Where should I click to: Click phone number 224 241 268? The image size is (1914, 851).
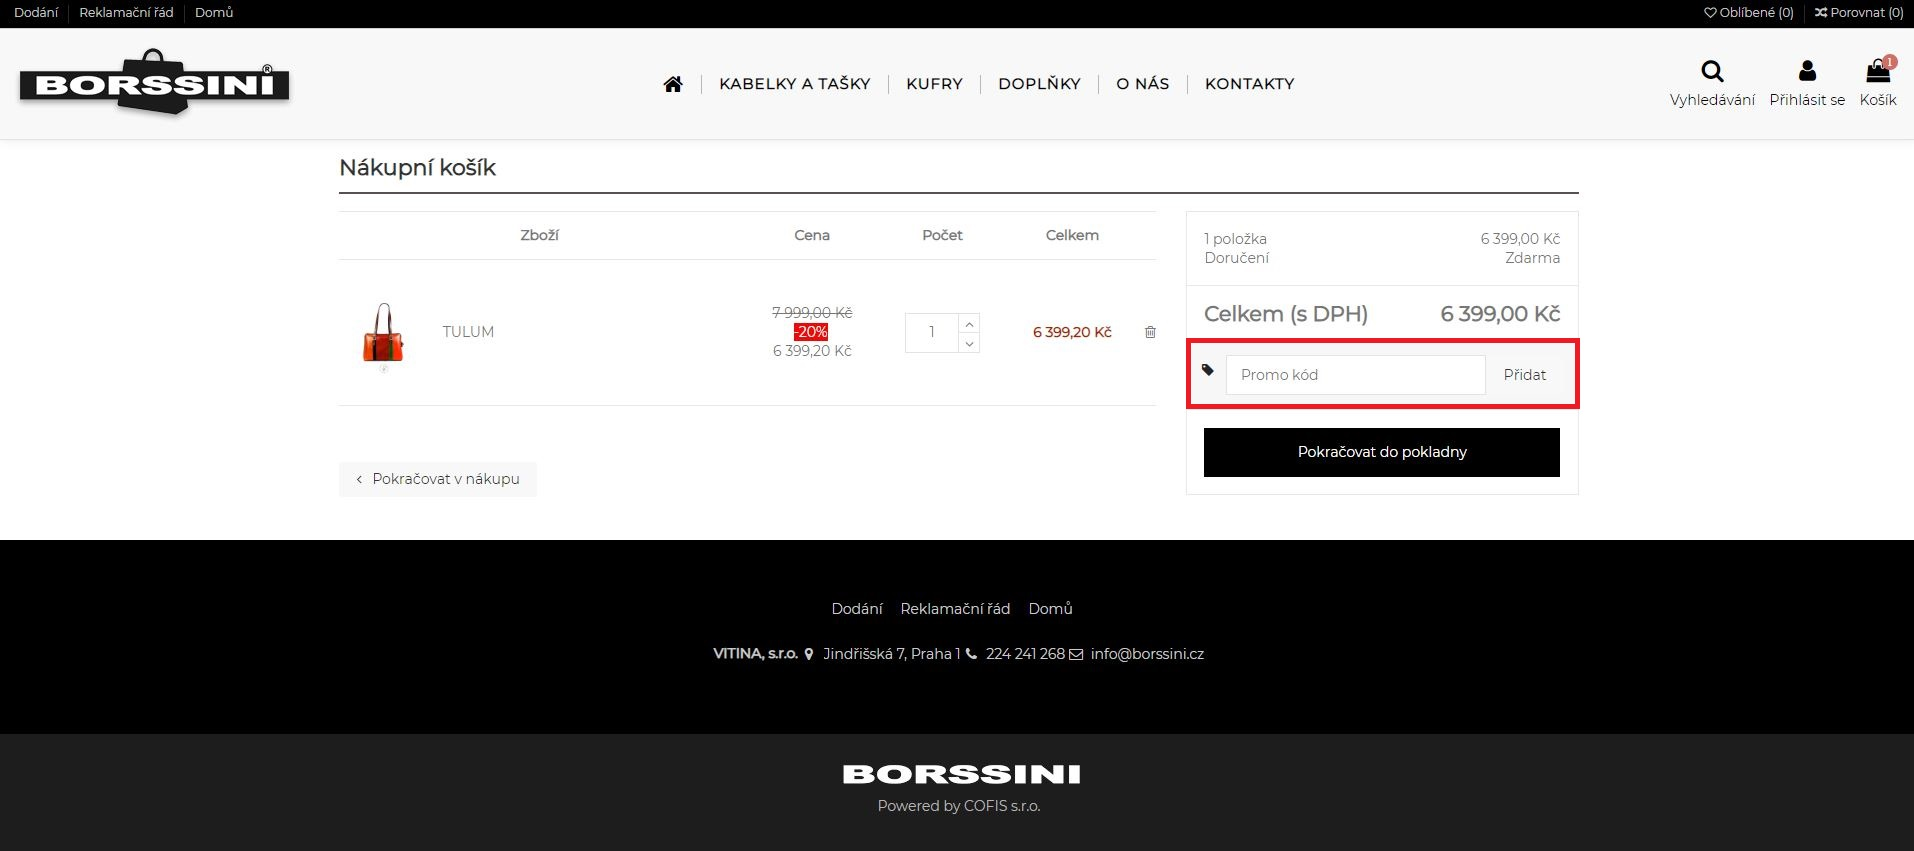click(x=1025, y=654)
